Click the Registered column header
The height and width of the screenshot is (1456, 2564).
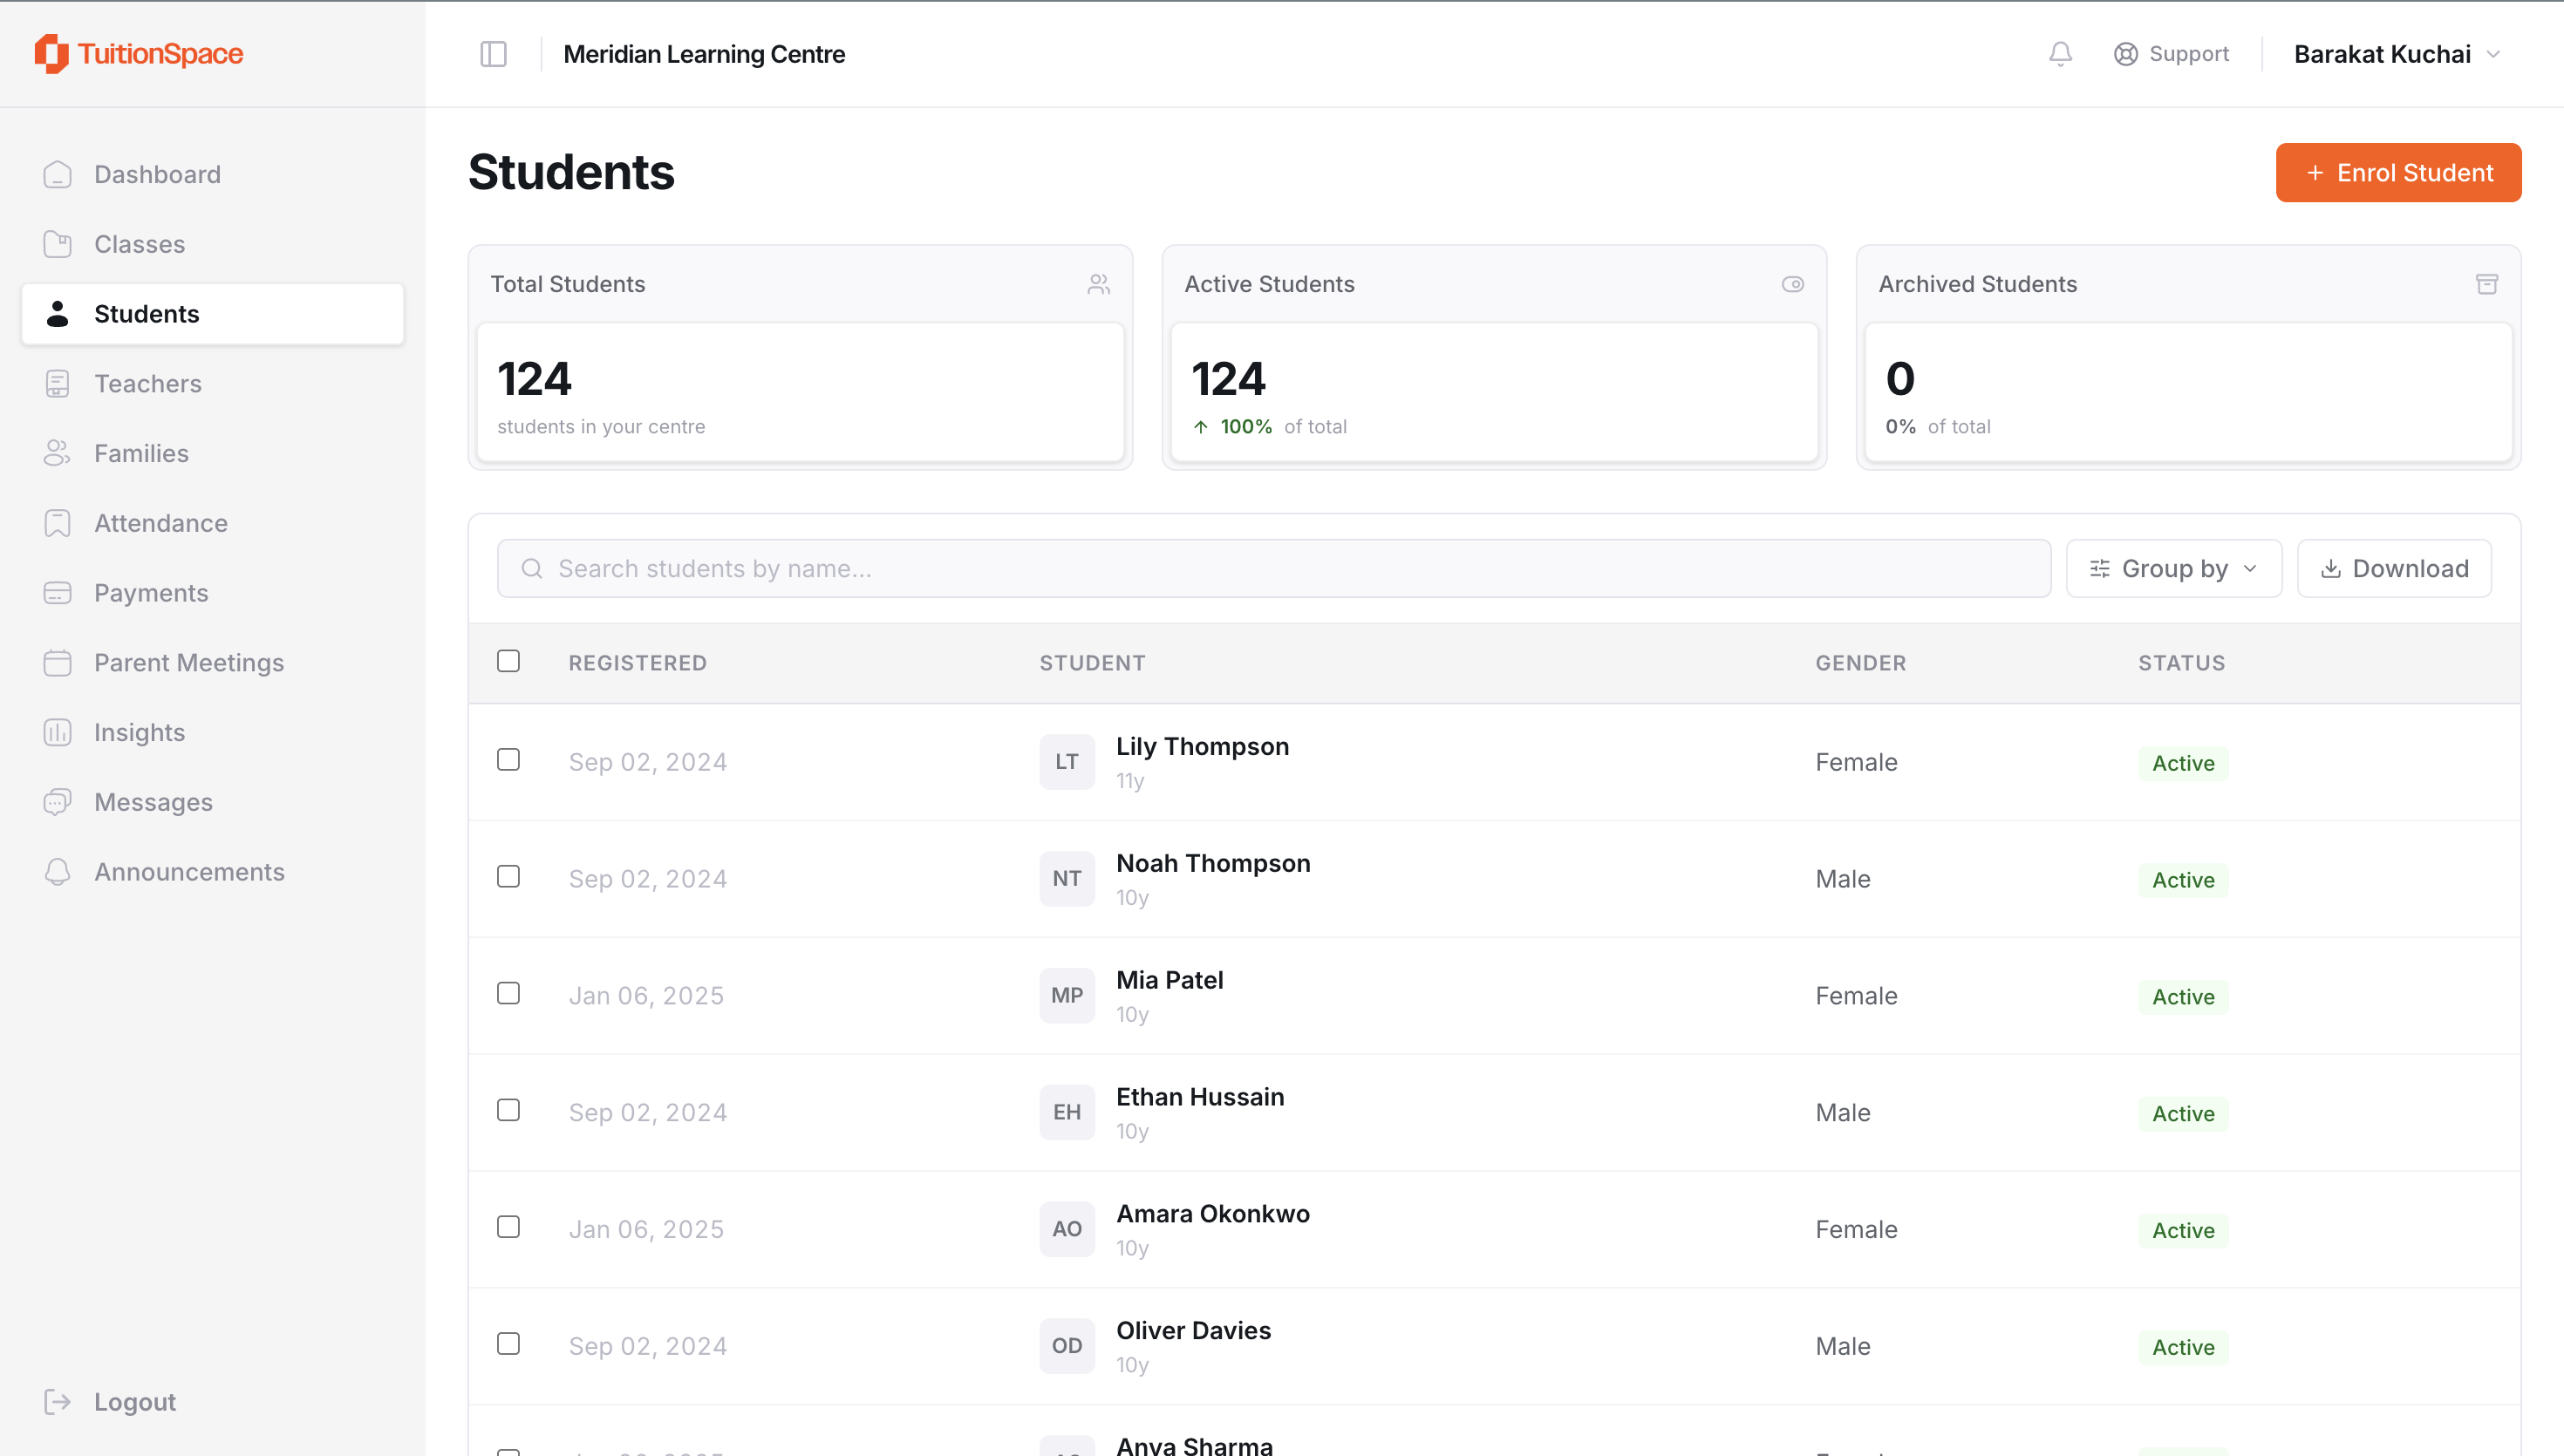pos(638,663)
